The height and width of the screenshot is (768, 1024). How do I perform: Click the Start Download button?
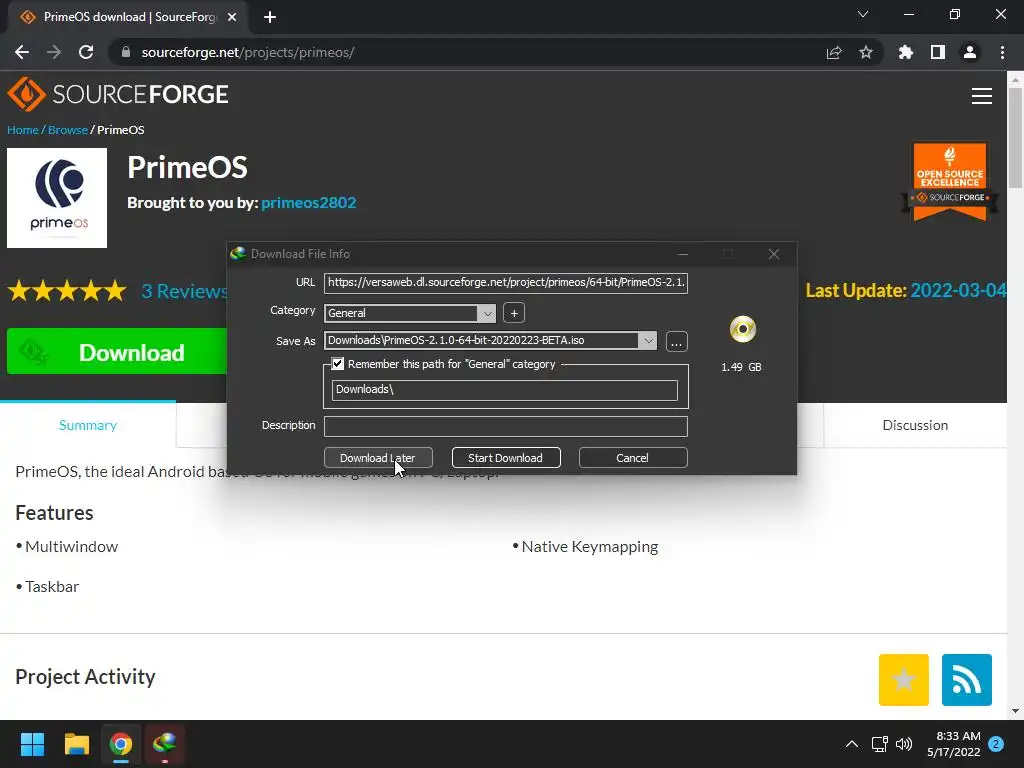[505, 458]
